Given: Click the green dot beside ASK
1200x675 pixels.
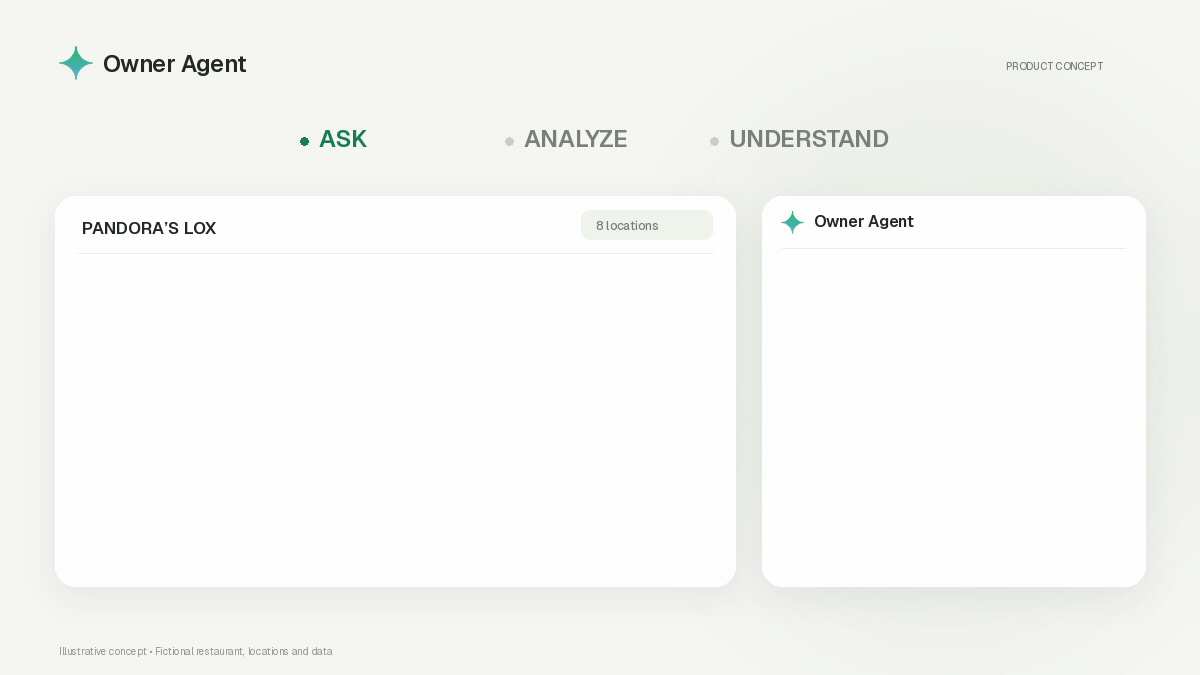Looking at the screenshot, I should pyautogui.click(x=305, y=141).
